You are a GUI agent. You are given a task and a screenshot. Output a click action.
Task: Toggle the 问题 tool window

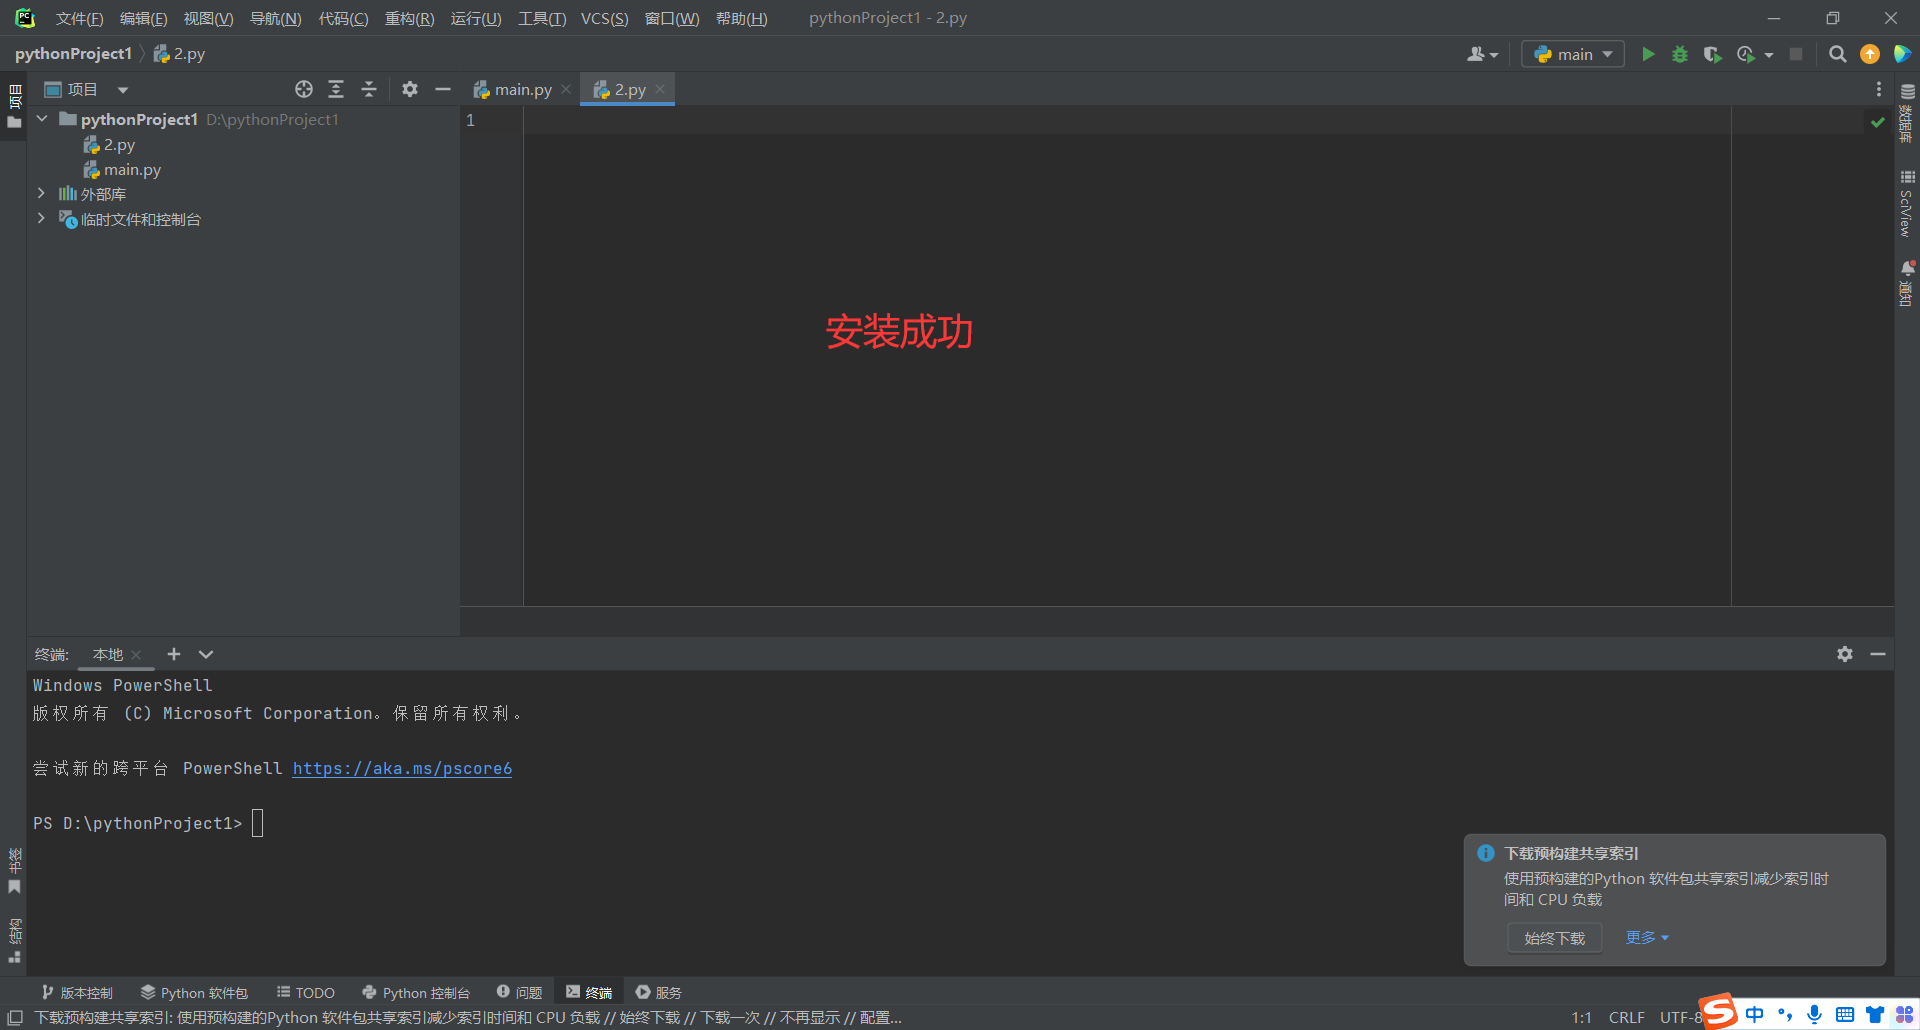[x=519, y=992]
